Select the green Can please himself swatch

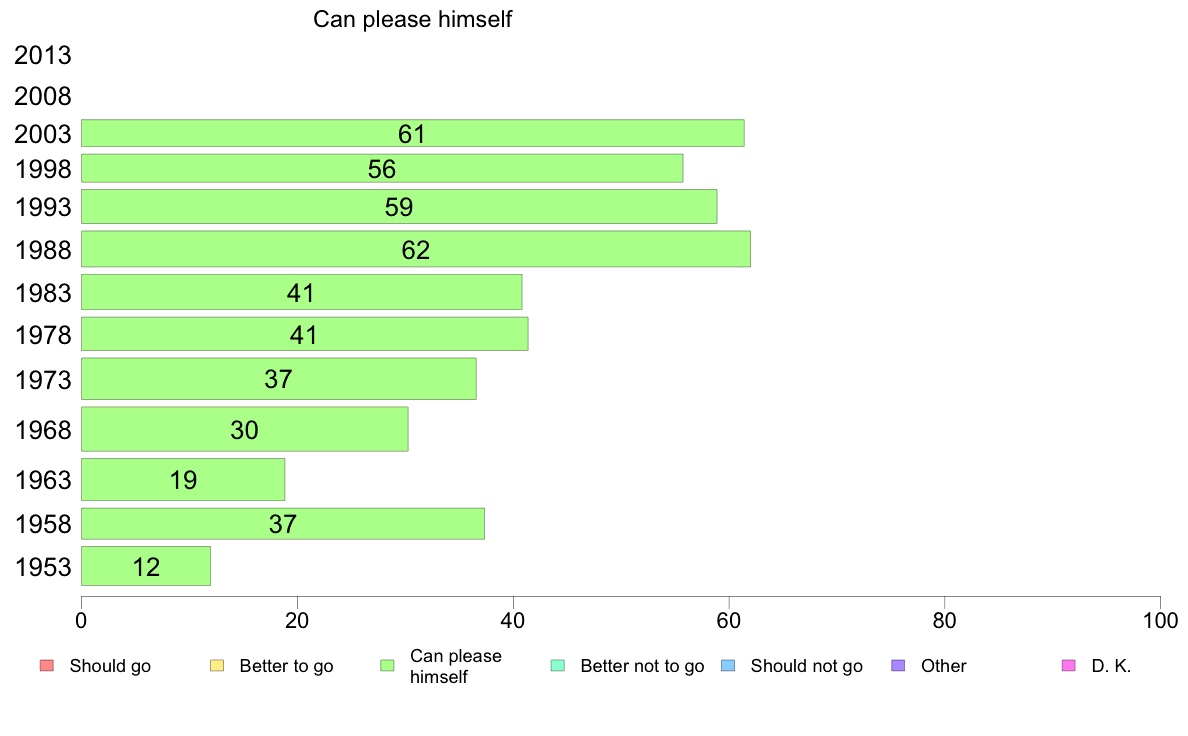(388, 666)
